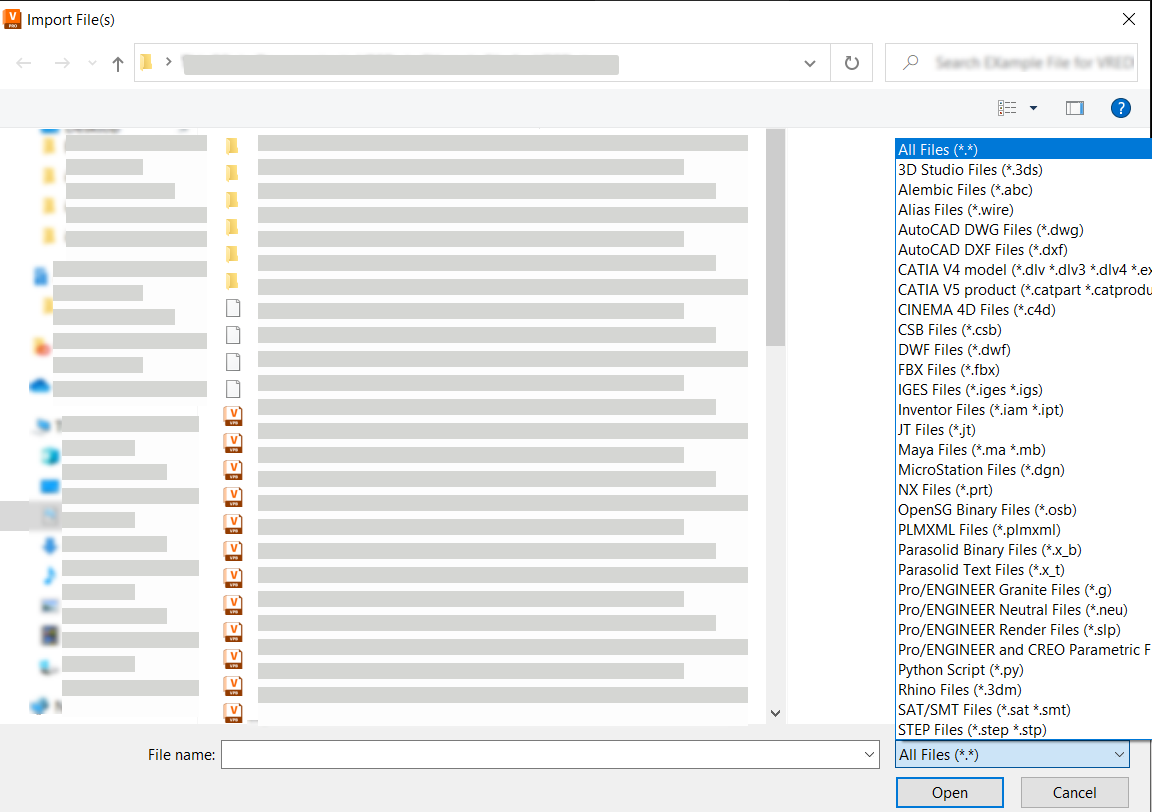Open the file type combo box showing All Files

coord(1011,754)
